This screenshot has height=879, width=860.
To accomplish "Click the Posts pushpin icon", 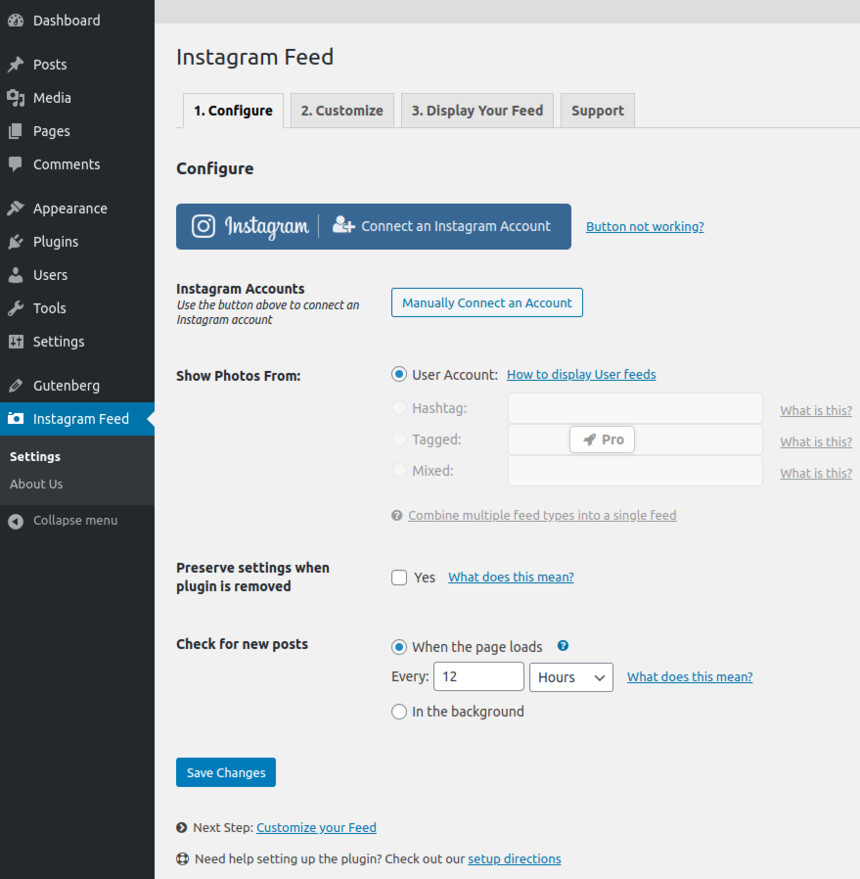I will coord(16,64).
